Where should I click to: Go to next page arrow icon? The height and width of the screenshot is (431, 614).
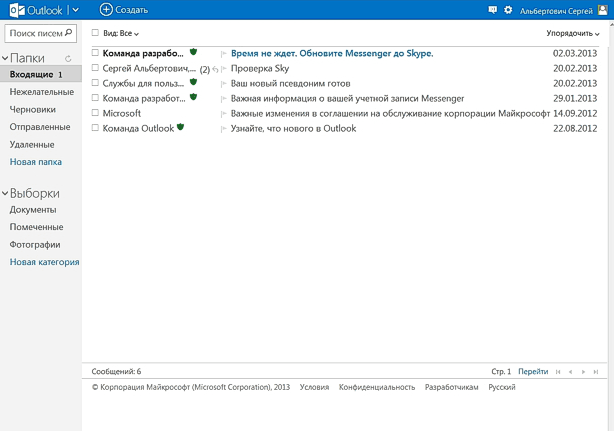[583, 372]
